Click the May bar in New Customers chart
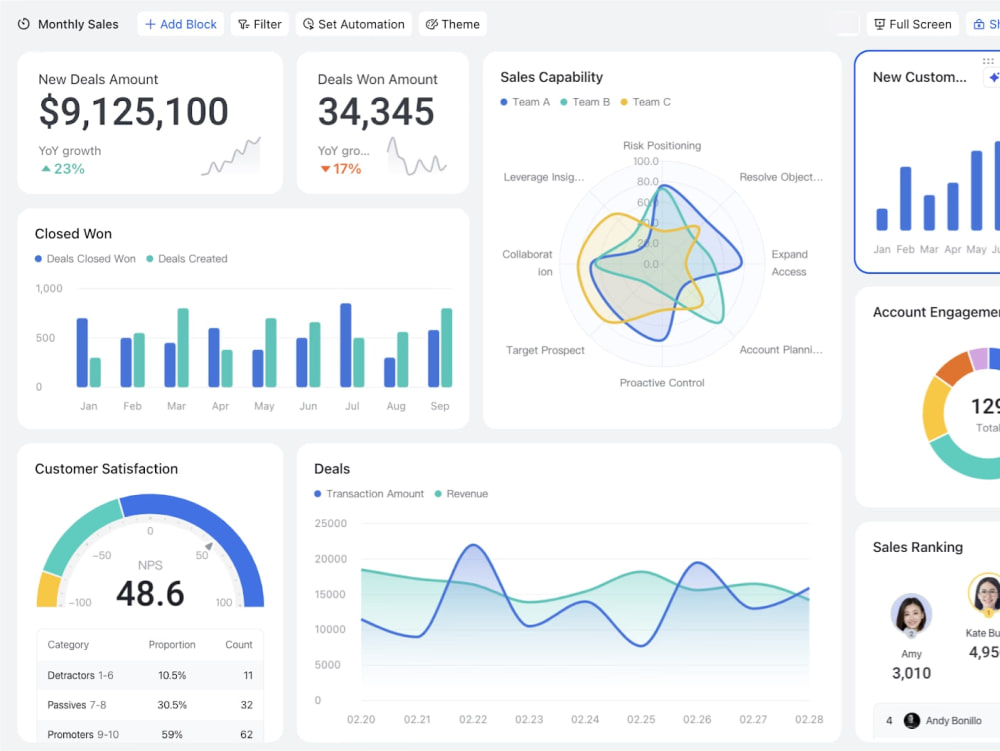 [x=976, y=191]
